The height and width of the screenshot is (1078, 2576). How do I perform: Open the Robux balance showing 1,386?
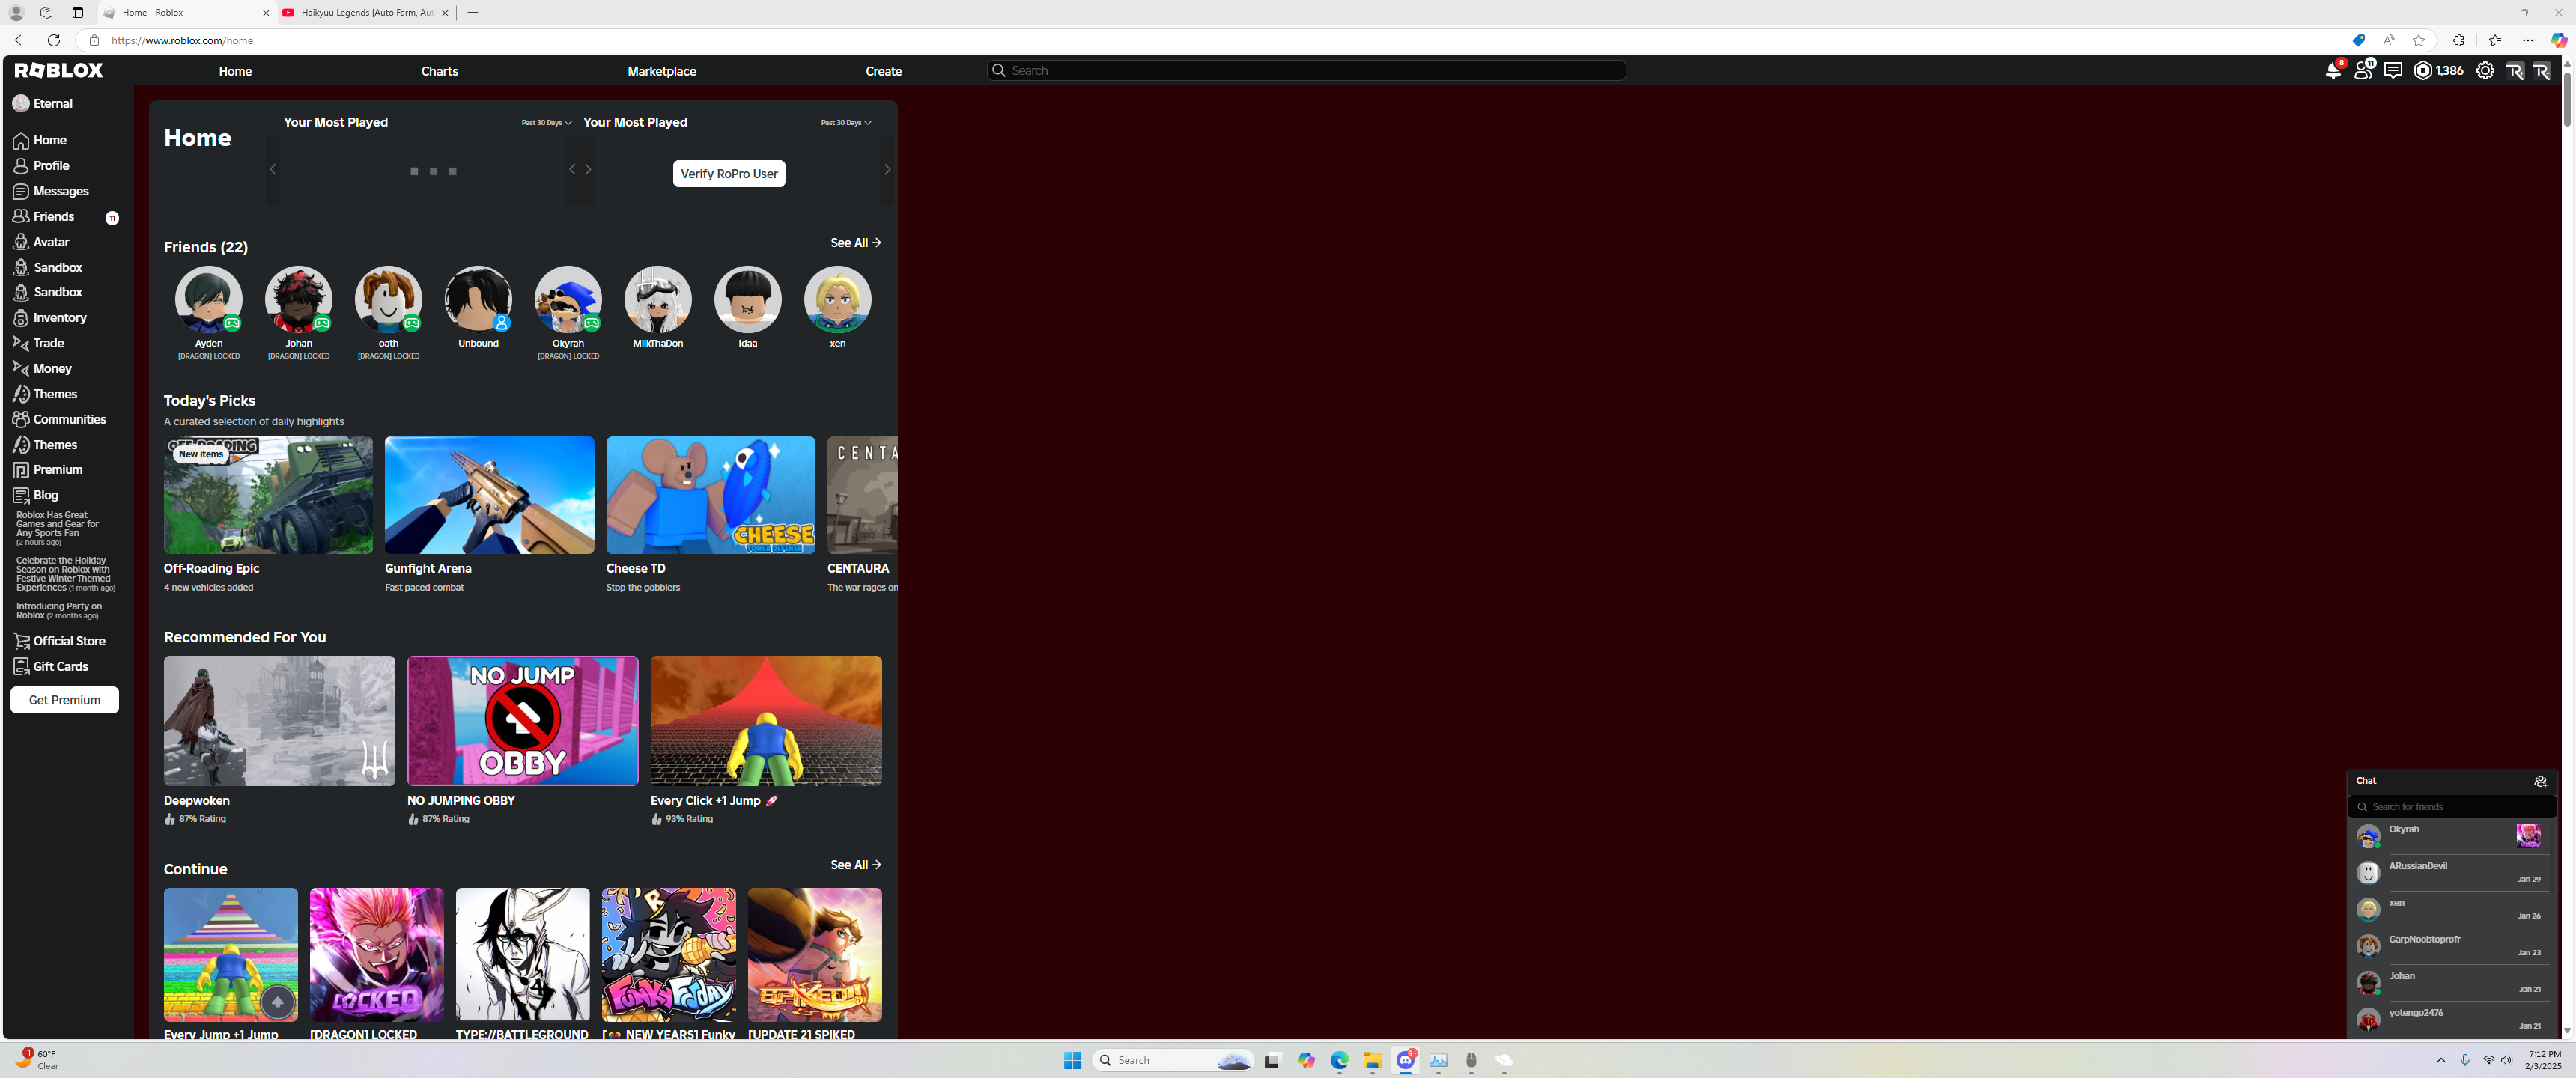[x=2438, y=70]
